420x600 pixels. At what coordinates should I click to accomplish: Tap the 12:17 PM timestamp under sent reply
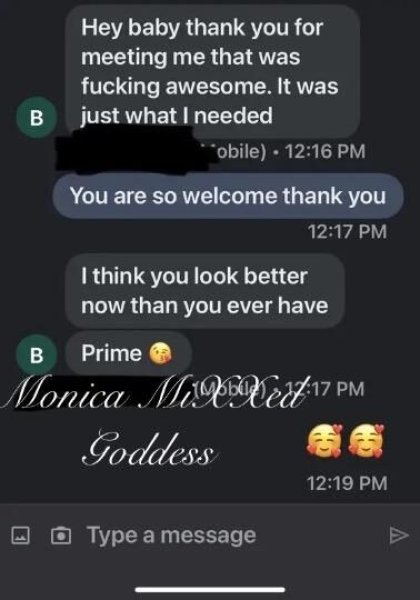coord(347,232)
